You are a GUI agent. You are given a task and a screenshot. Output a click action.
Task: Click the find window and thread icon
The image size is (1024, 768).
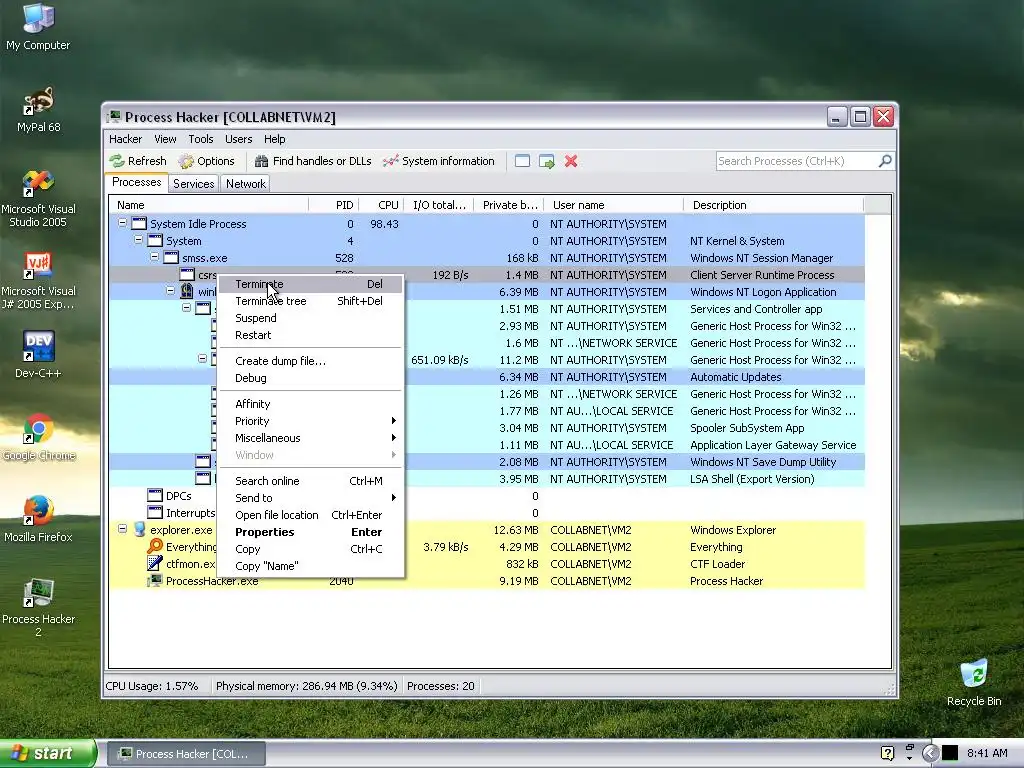click(x=547, y=161)
